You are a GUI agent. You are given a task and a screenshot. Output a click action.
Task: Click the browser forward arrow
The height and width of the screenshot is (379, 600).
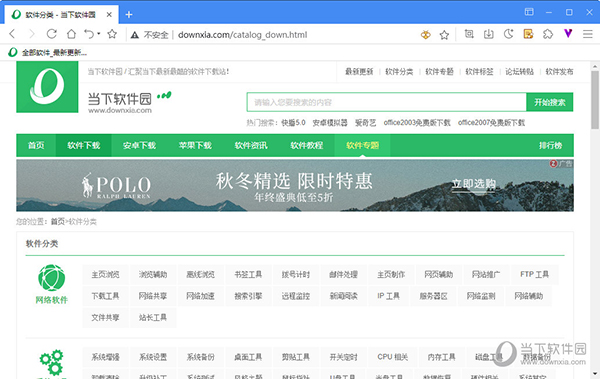32,34
